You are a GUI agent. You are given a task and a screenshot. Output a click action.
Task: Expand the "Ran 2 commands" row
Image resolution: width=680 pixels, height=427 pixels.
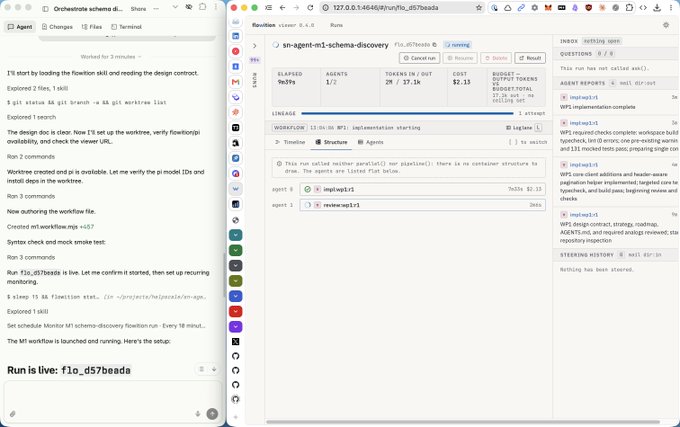pyautogui.click(x=31, y=157)
